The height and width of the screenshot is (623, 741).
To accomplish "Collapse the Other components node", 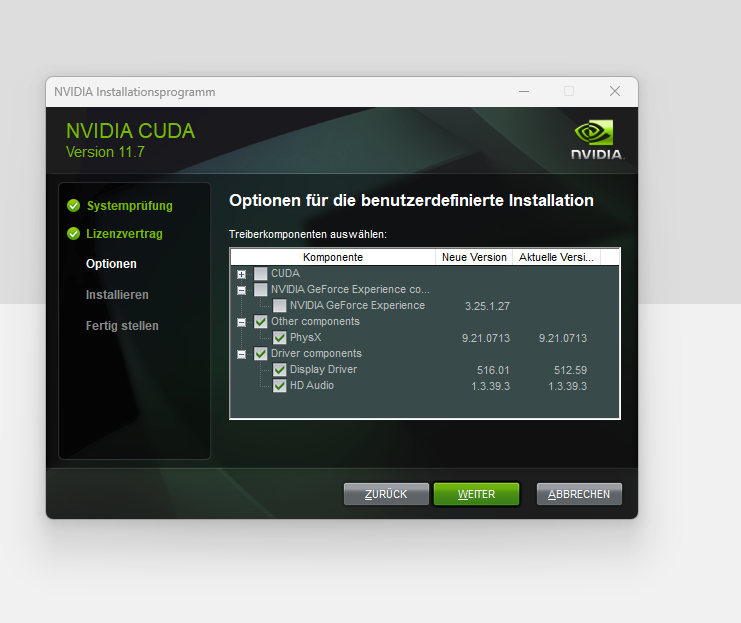I will click(241, 322).
